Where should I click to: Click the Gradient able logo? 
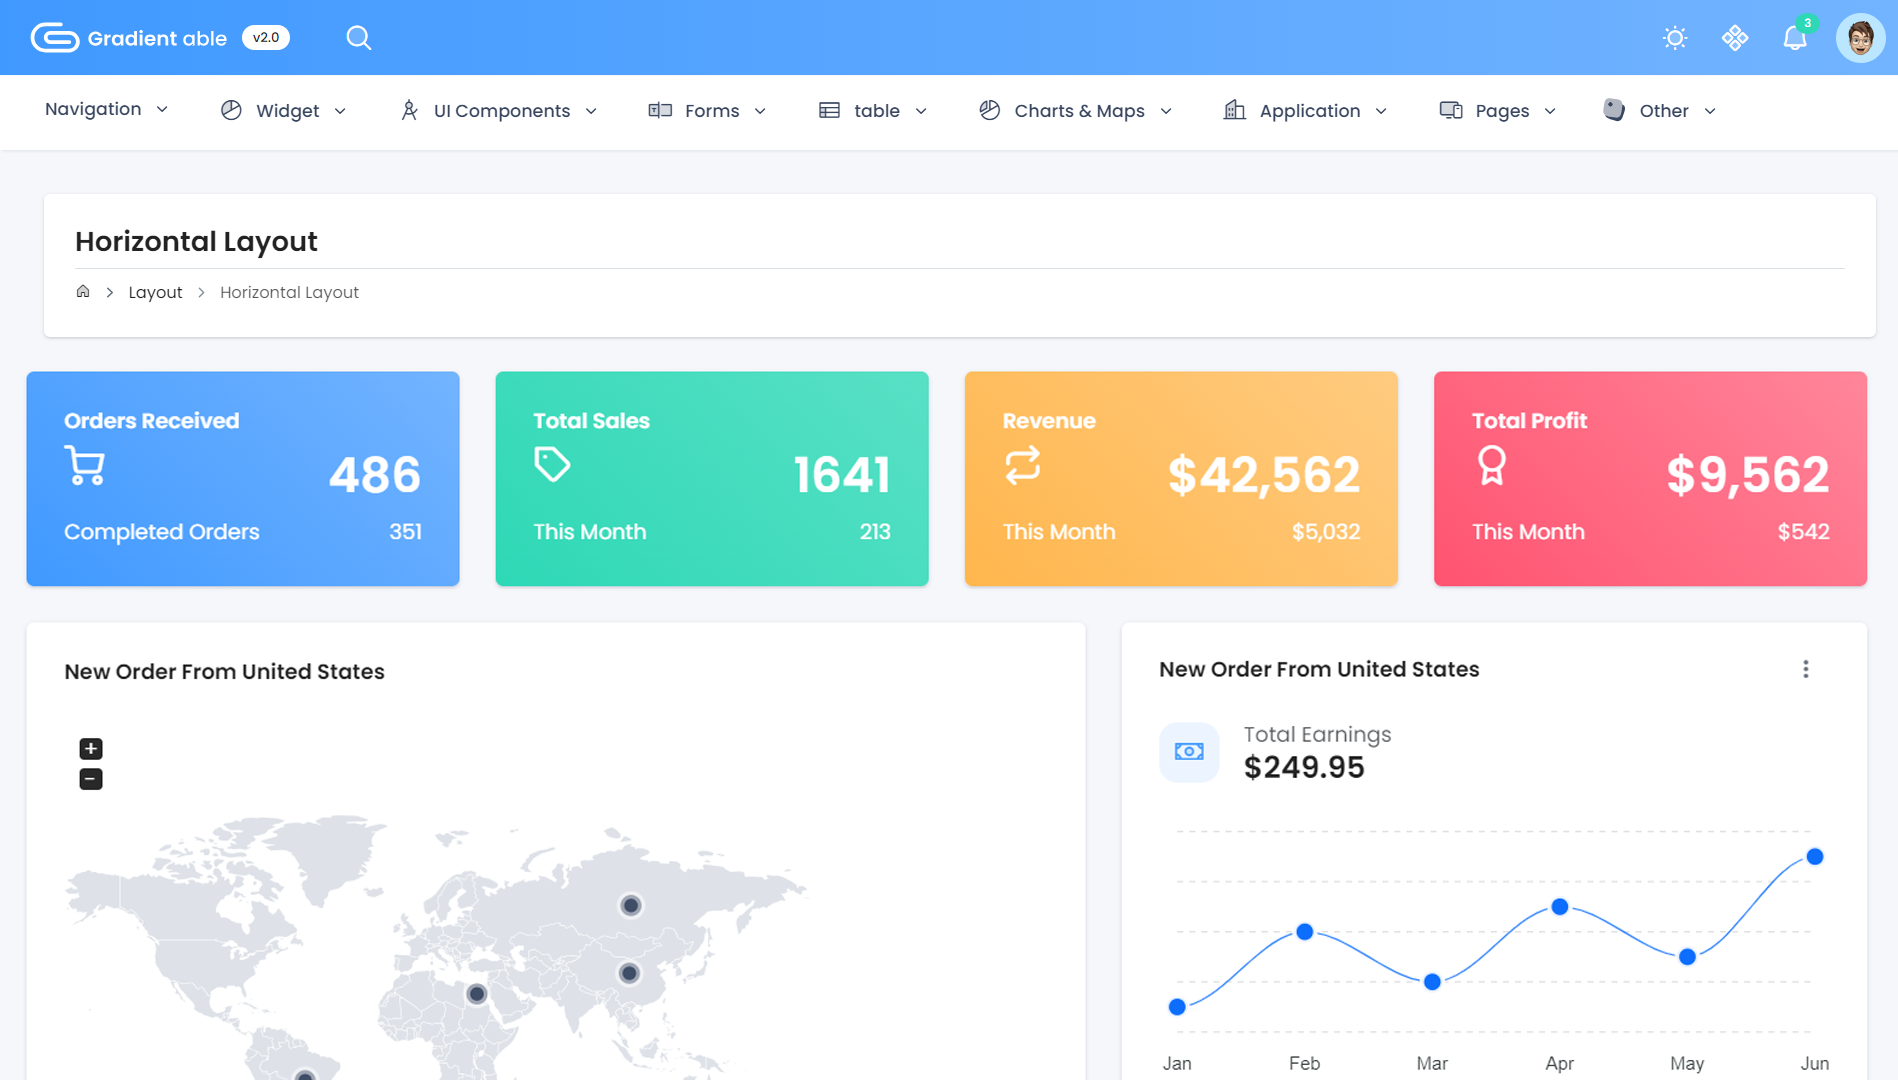[x=130, y=38]
